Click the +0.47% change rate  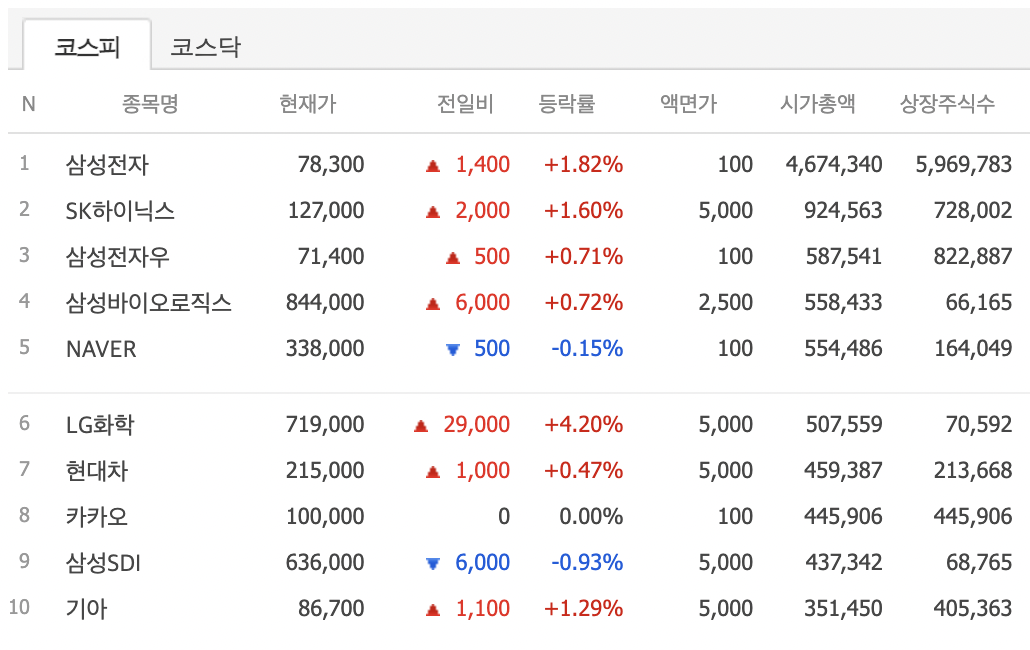[x=583, y=470]
